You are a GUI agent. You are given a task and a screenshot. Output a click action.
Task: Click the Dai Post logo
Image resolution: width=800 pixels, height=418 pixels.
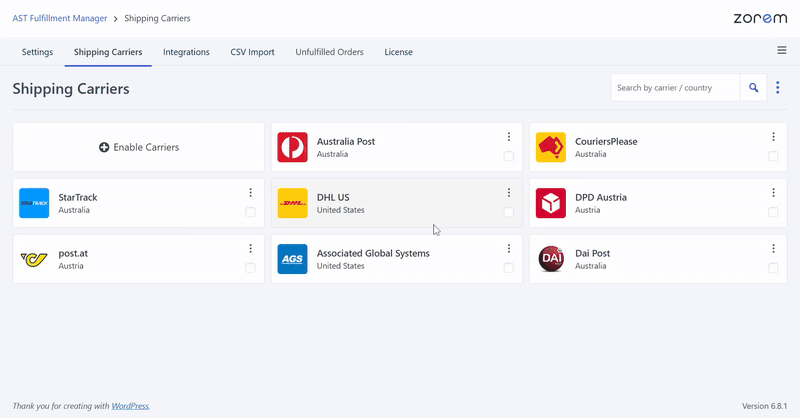551,259
